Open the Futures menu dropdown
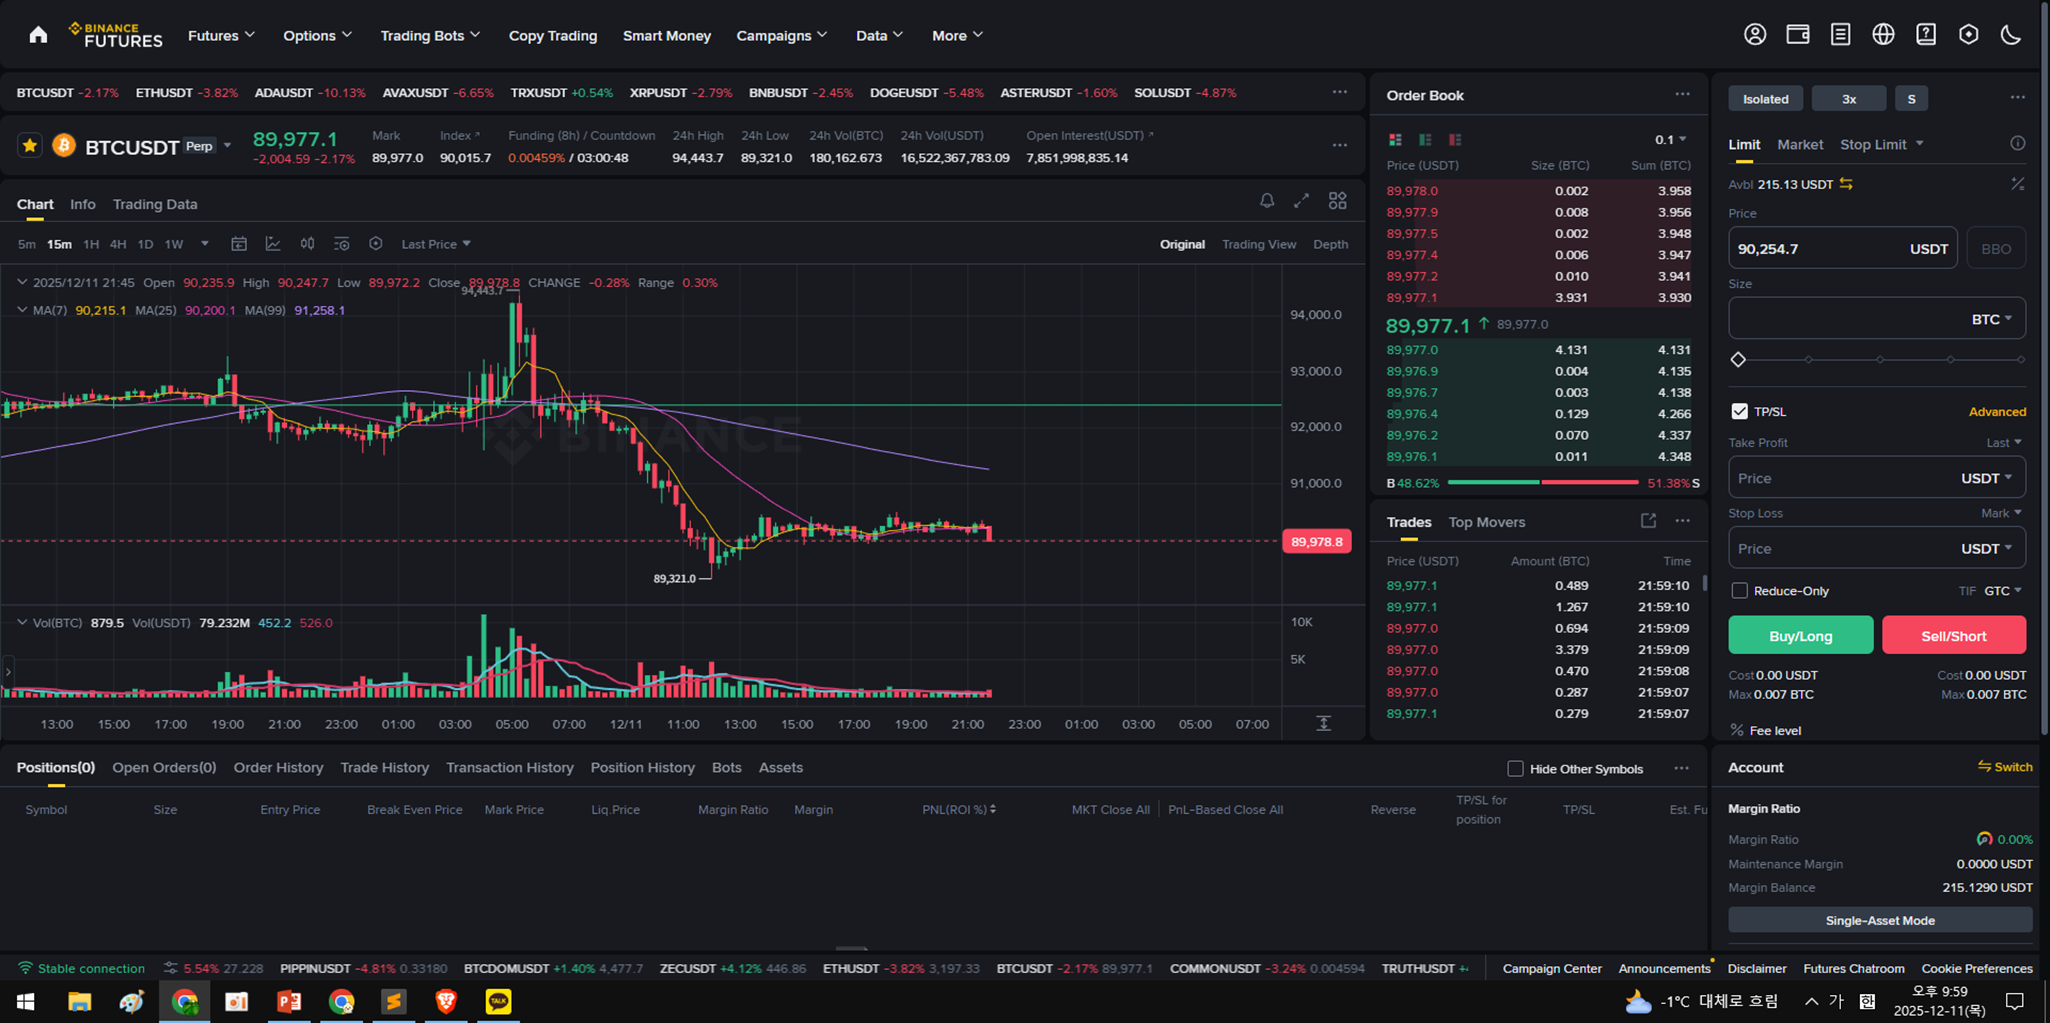This screenshot has width=2050, height=1023. tap(221, 35)
